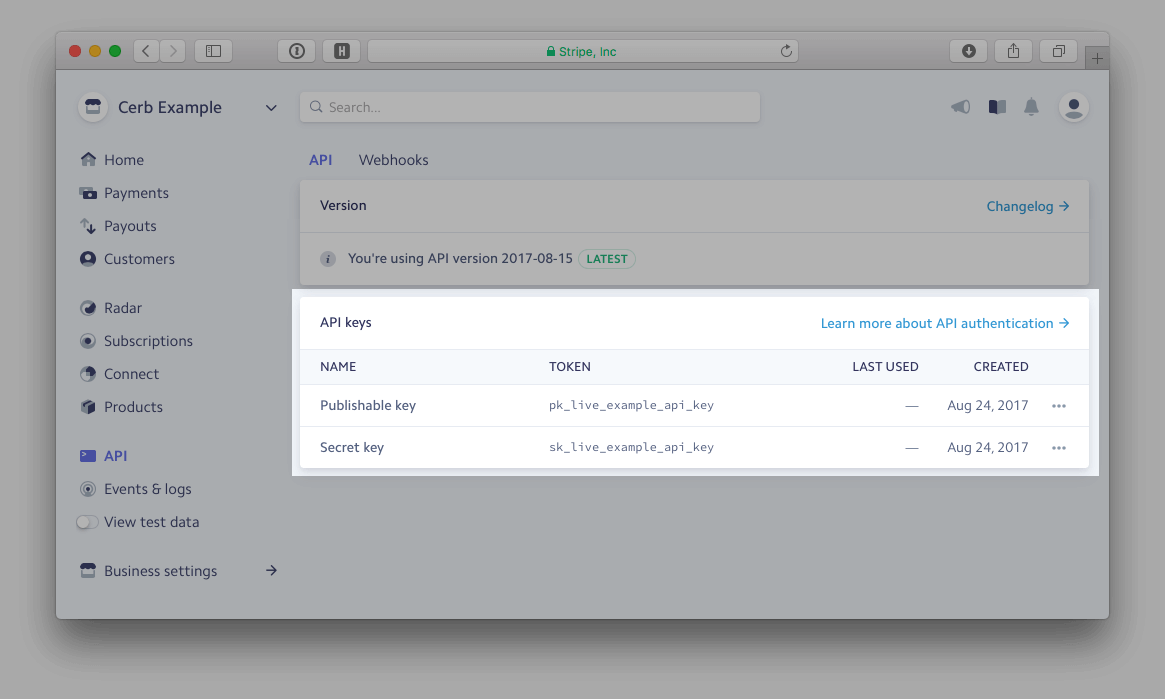Reload the page with the refresh icon

786,51
